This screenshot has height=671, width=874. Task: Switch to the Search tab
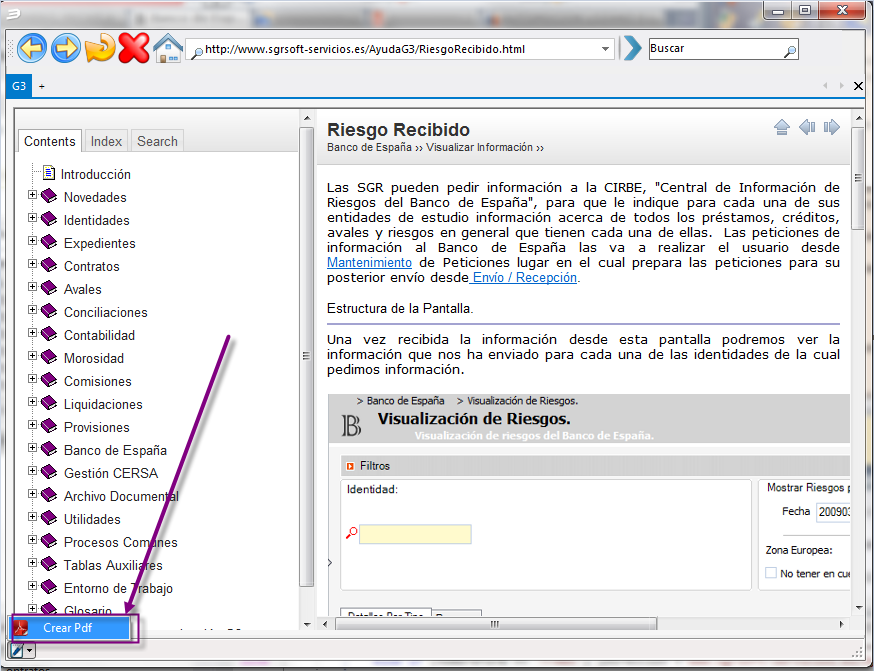pyautogui.click(x=157, y=141)
